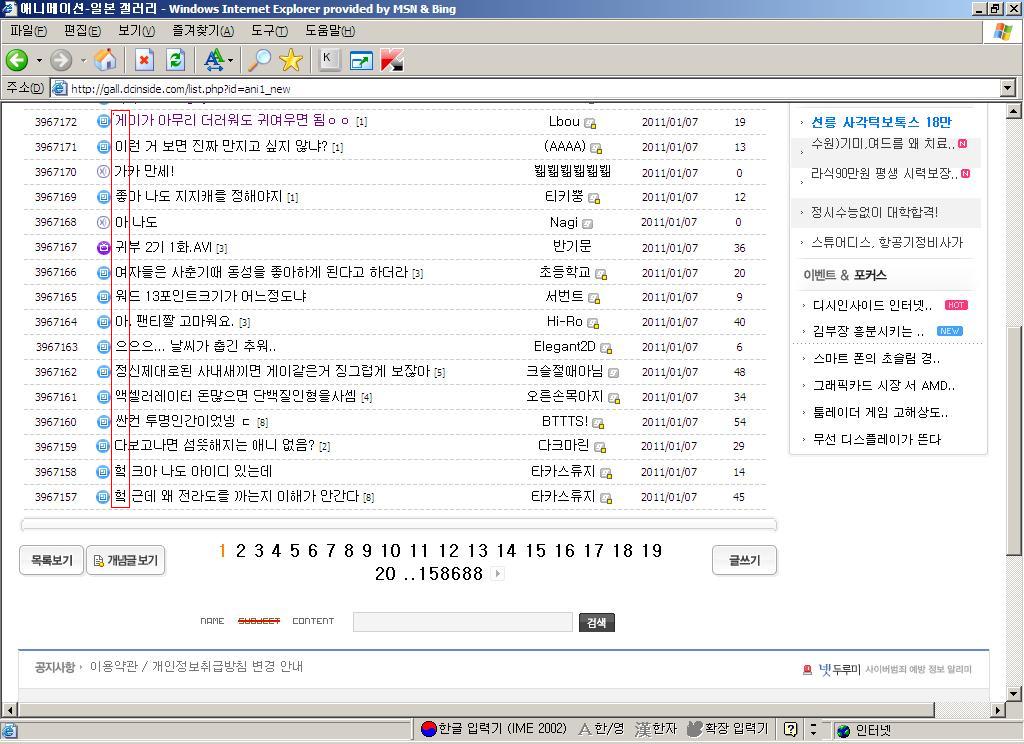Image resolution: width=1024 pixels, height=744 pixels.
Task: Click the 글쓰기 write button
Action: point(745,560)
